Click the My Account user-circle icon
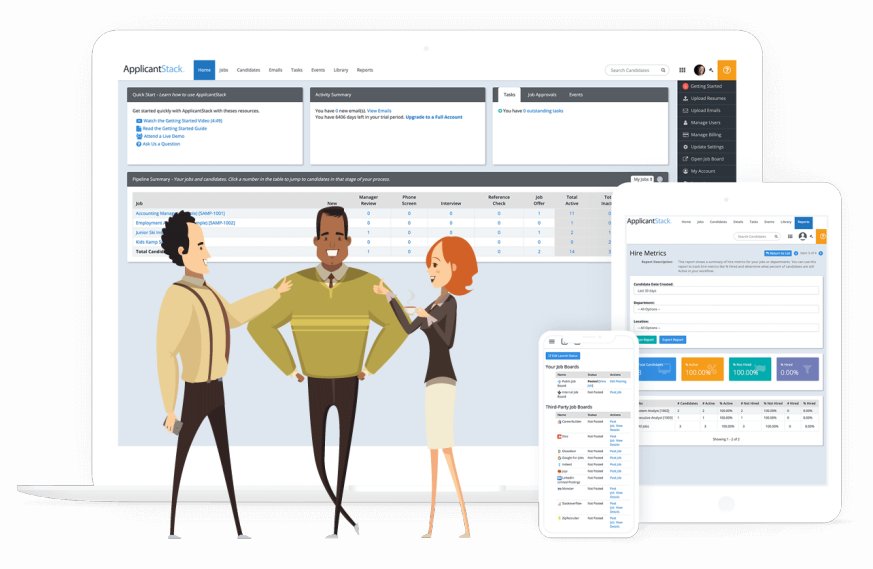This screenshot has width=873, height=569. (685, 171)
